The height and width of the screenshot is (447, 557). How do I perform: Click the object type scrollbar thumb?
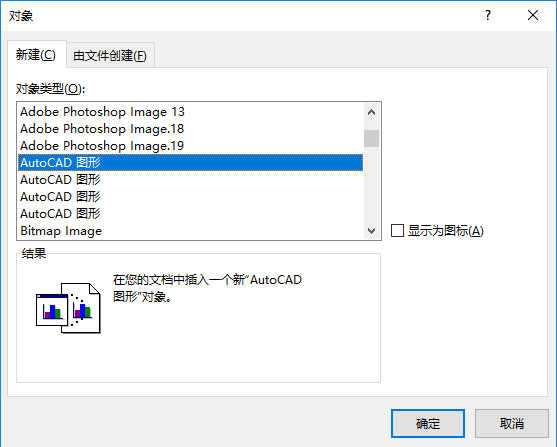click(372, 138)
